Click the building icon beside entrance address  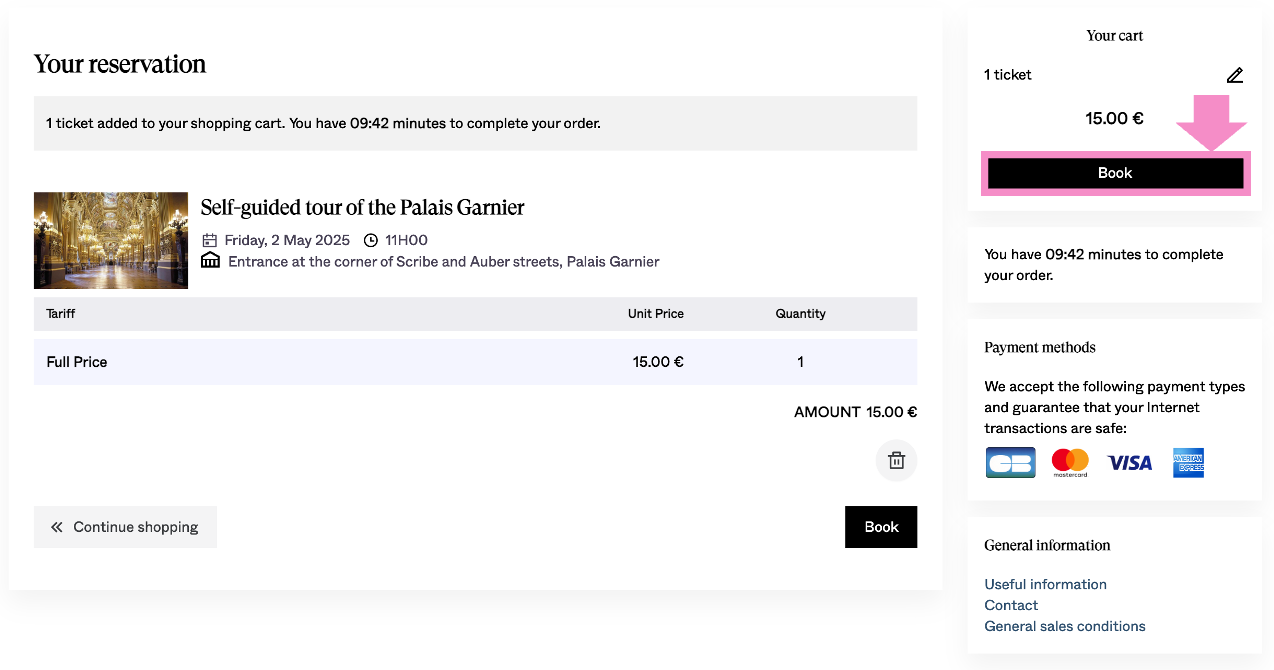tap(210, 261)
